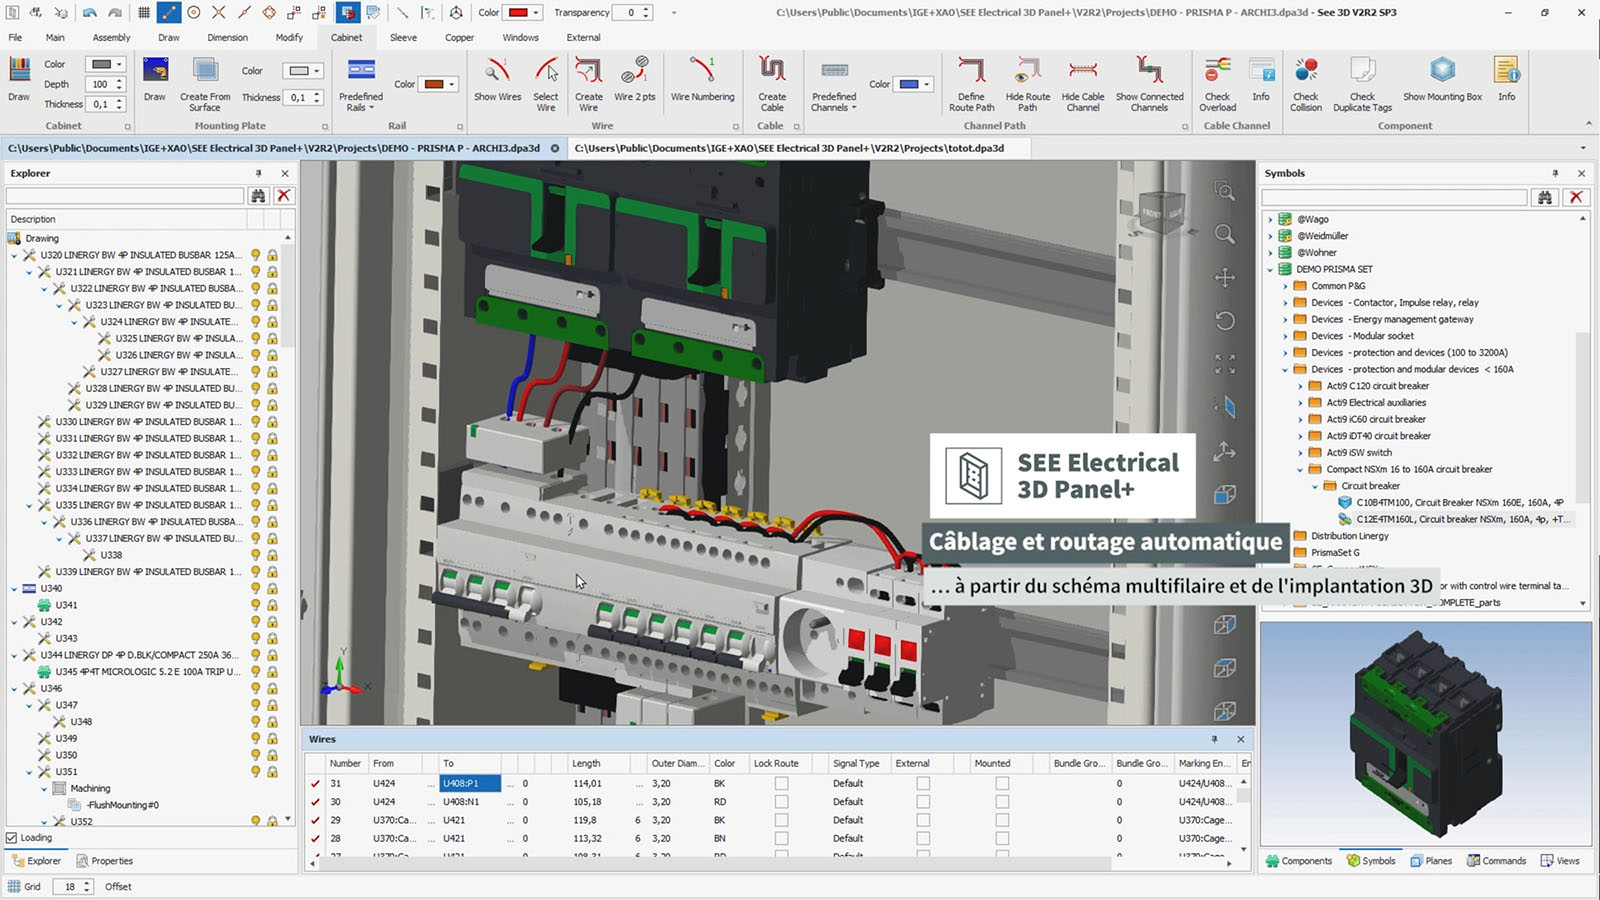
Task: Click Symbols panel search binoculars icon
Action: click(x=1545, y=197)
